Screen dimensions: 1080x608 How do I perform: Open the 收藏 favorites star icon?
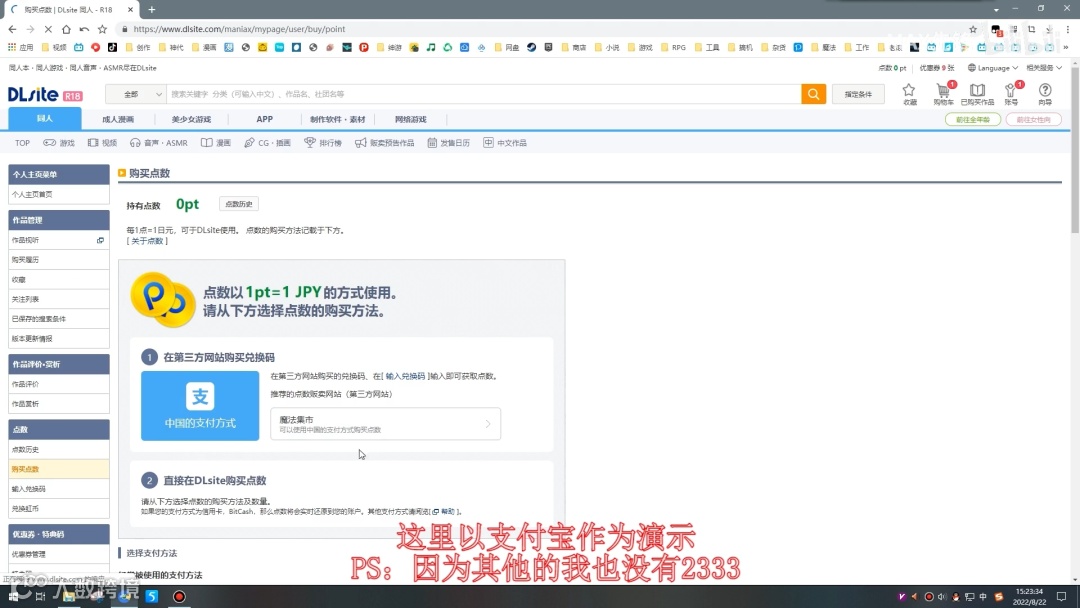coord(909,94)
